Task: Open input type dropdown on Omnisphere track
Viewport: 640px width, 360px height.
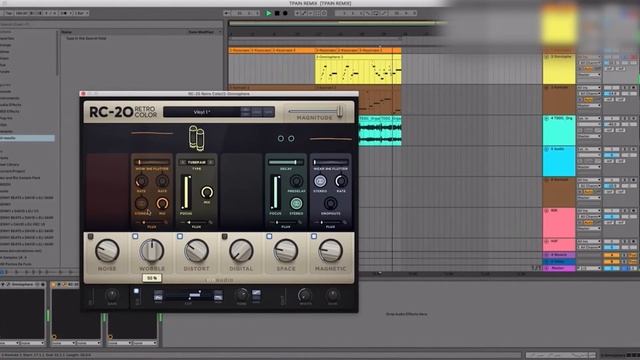Action: 589,57
